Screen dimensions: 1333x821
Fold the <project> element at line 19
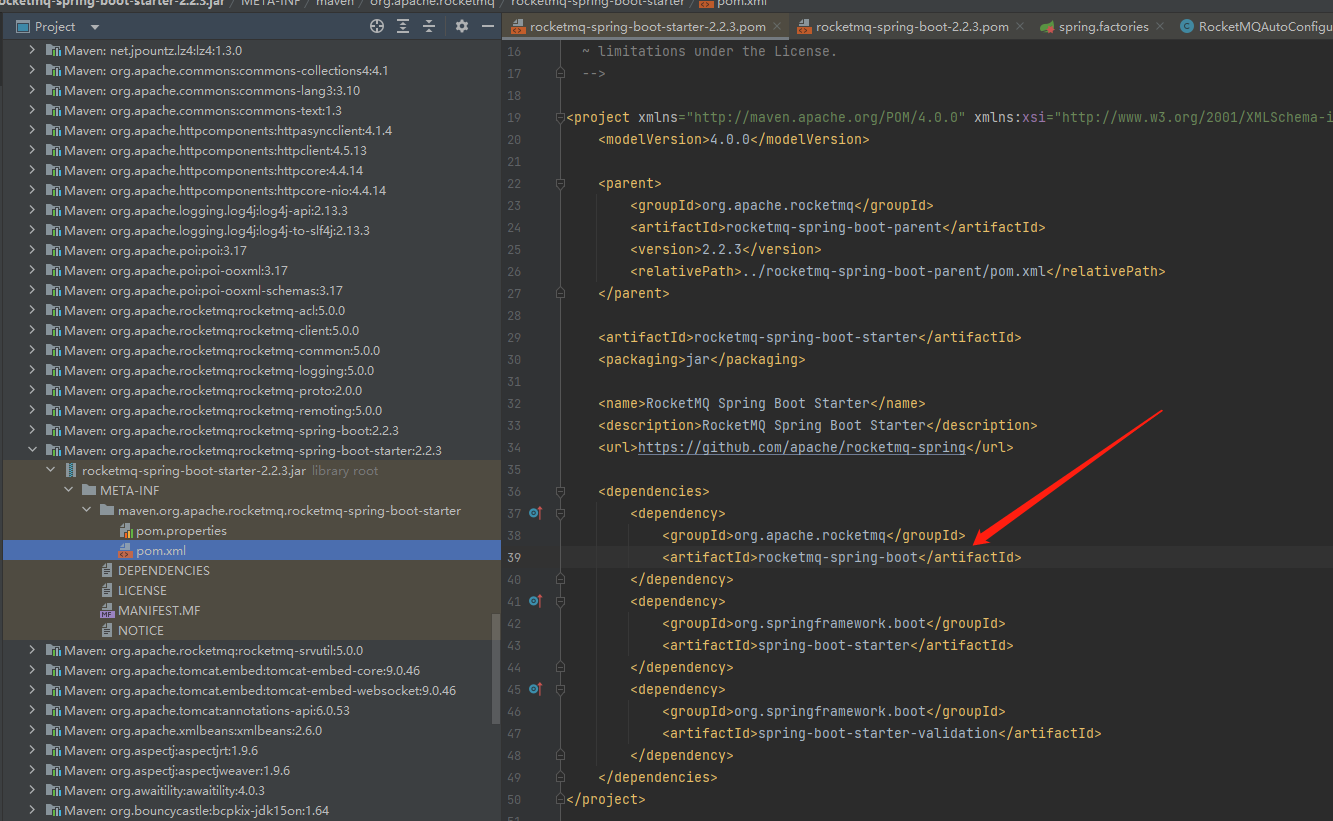click(x=559, y=117)
